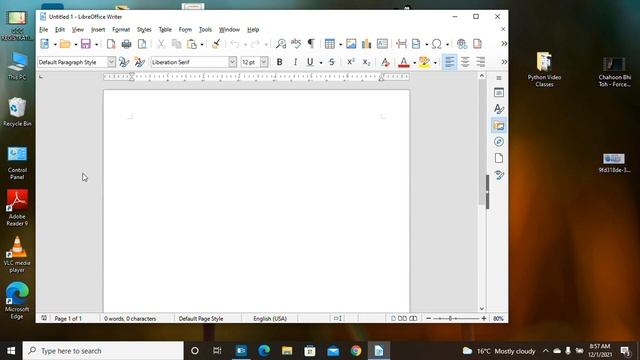The height and width of the screenshot is (360, 640).
Task: Open the font name dropdown
Action: click(232, 62)
